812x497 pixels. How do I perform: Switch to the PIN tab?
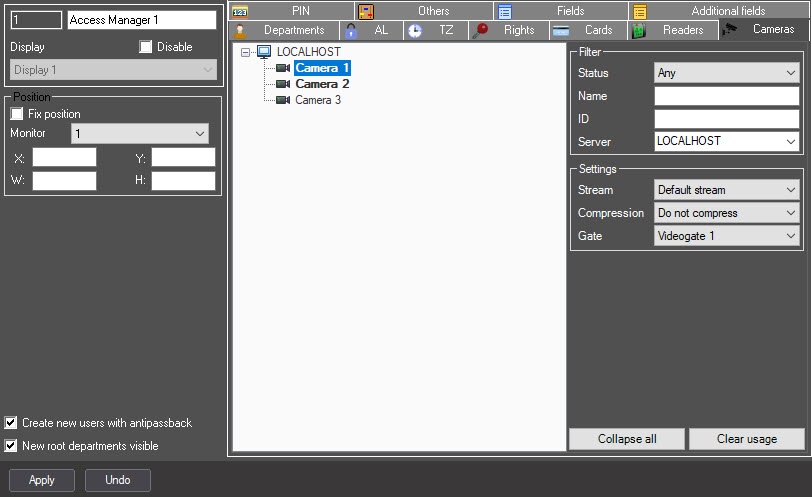click(292, 10)
